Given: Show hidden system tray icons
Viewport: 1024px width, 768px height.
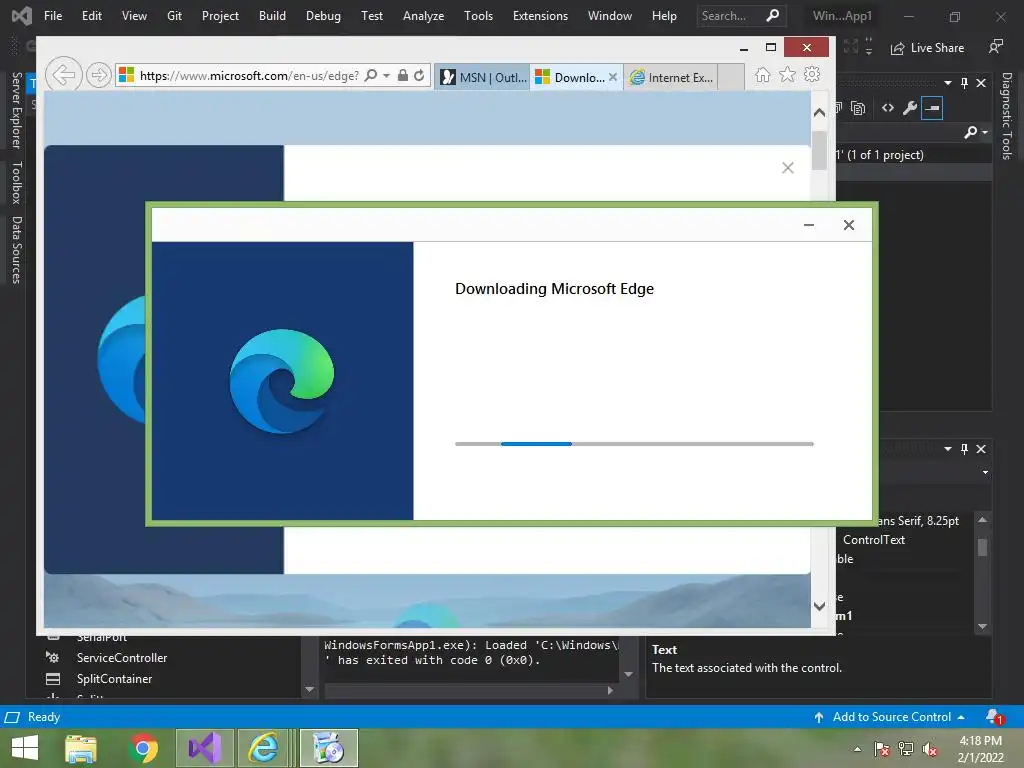Looking at the screenshot, I should (857, 749).
